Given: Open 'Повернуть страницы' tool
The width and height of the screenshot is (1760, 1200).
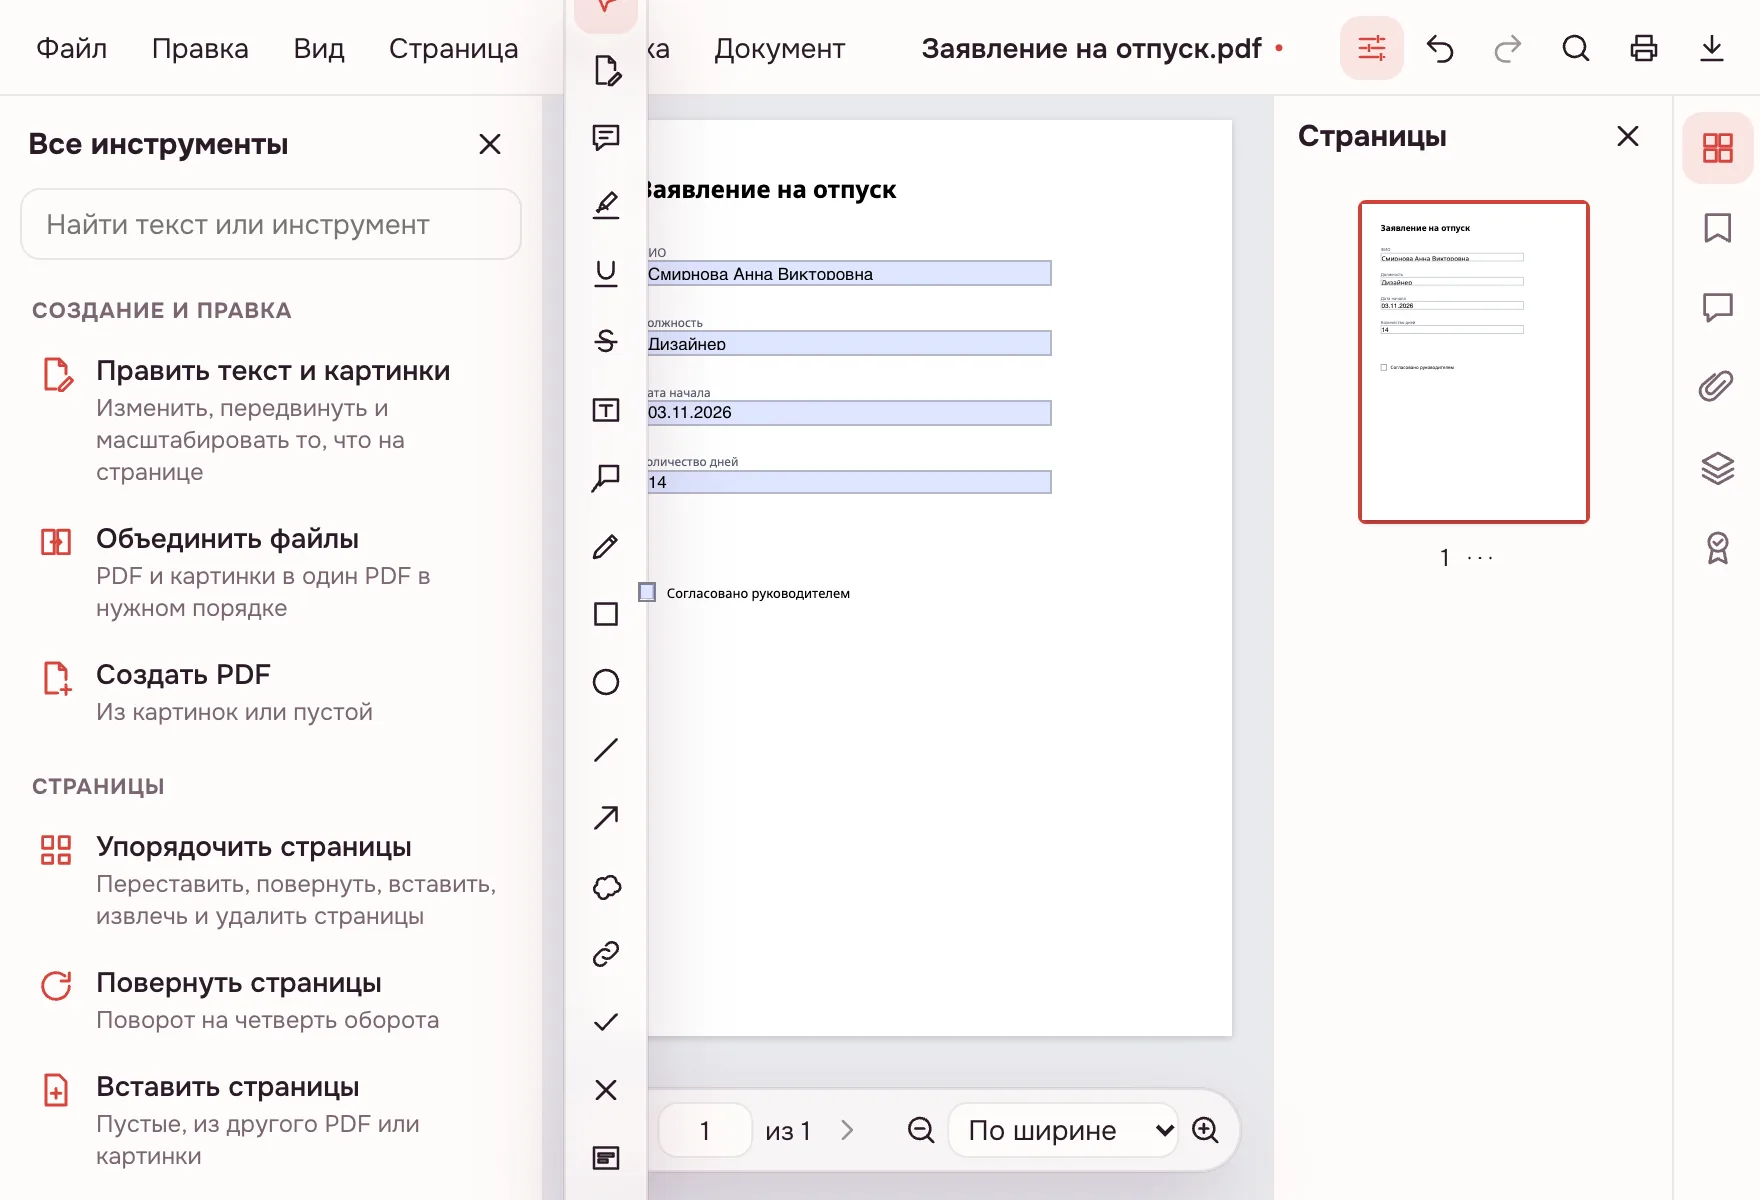Looking at the screenshot, I should coord(271,1000).
